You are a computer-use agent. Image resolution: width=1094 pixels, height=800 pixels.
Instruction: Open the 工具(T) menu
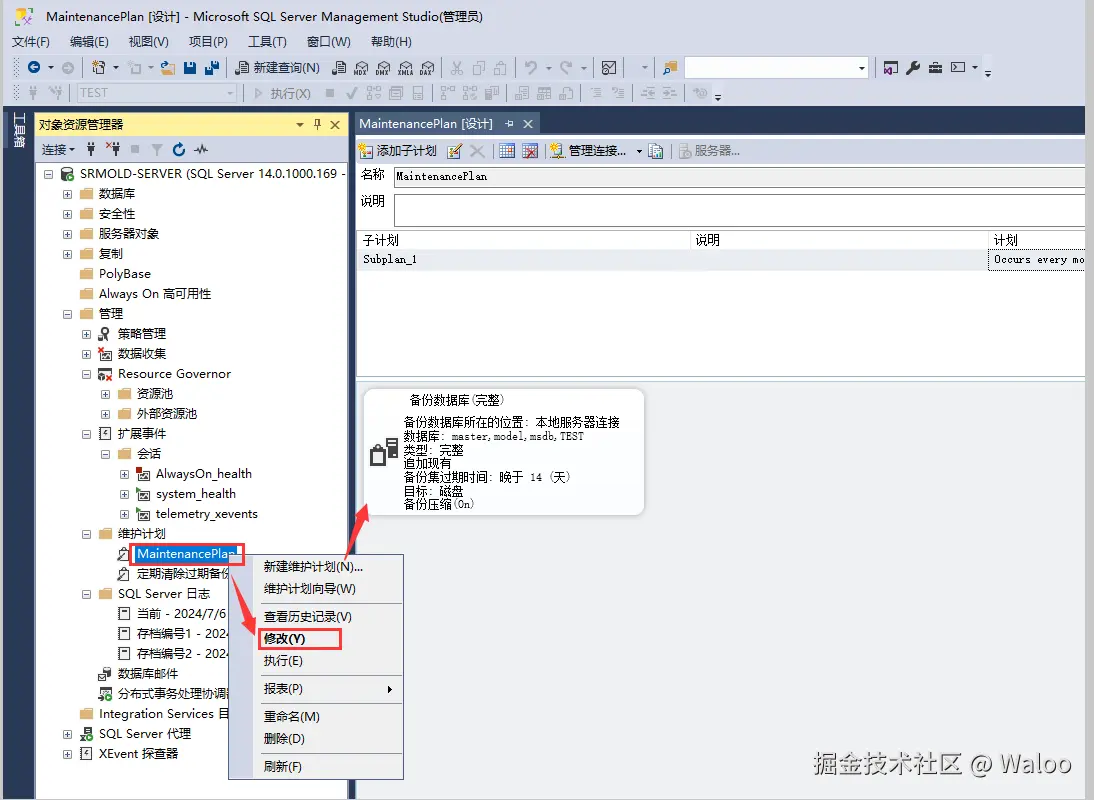tap(267, 42)
